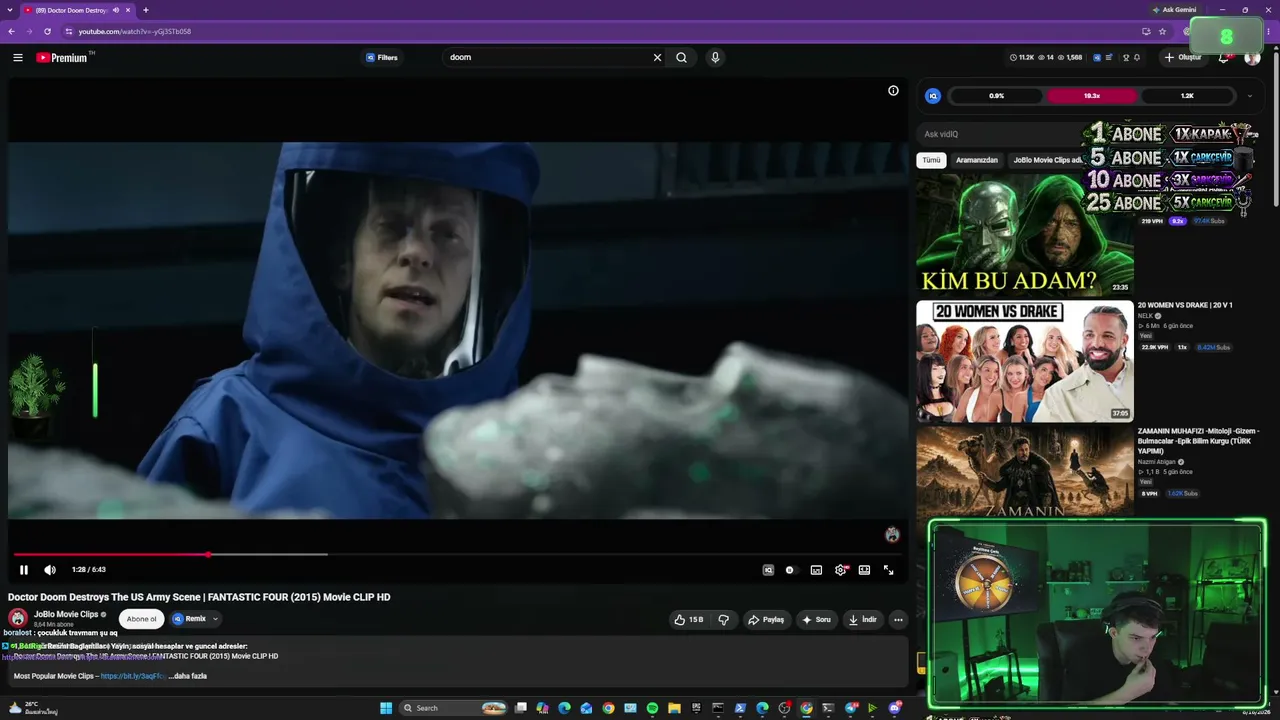Pause the video playback
Viewport: 1280px width, 720px height.
24,570
